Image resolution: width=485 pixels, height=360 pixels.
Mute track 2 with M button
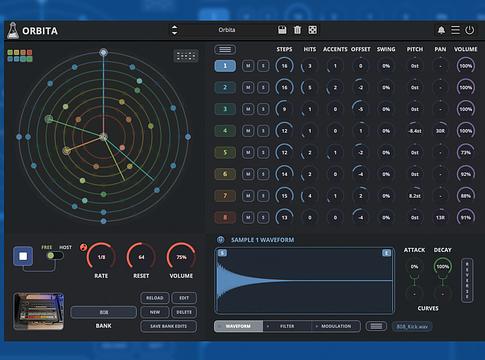(248, 88)
